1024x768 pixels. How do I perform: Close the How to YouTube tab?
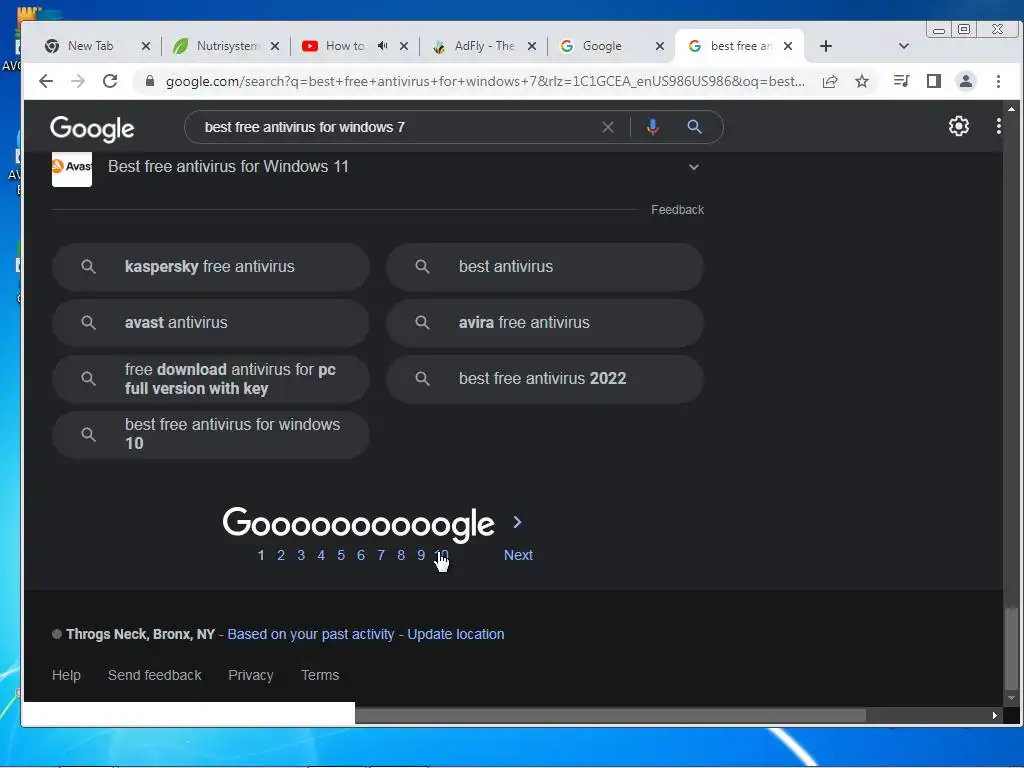click(404, 46)
